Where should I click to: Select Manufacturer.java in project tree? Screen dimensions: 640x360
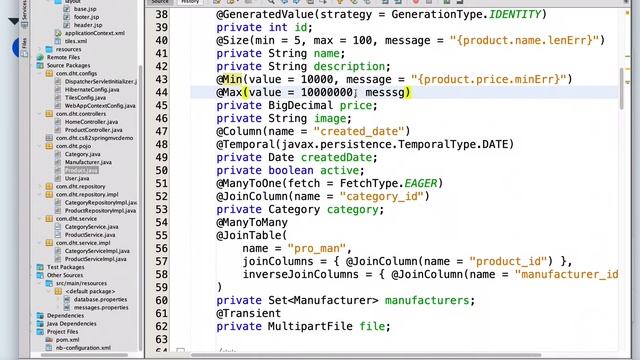coord(88,162)
